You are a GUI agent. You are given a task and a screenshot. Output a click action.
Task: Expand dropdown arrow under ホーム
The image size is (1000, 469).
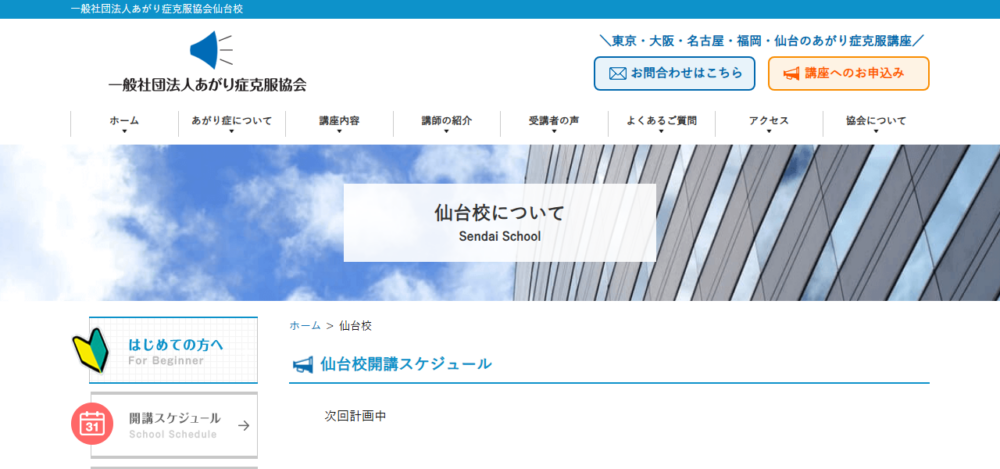tap(124, 131)
